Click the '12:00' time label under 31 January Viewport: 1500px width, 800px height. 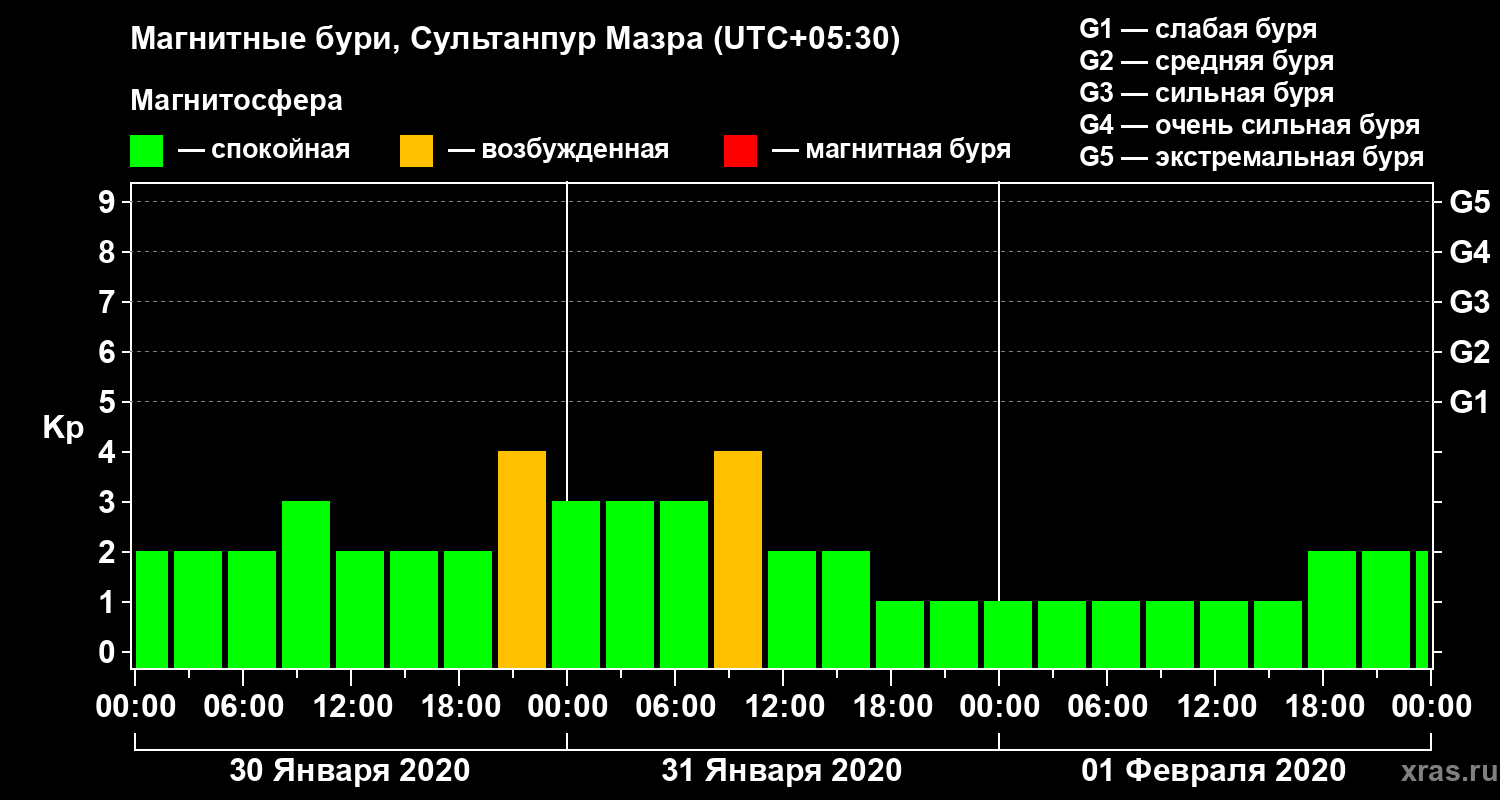(x=784, y=706)
